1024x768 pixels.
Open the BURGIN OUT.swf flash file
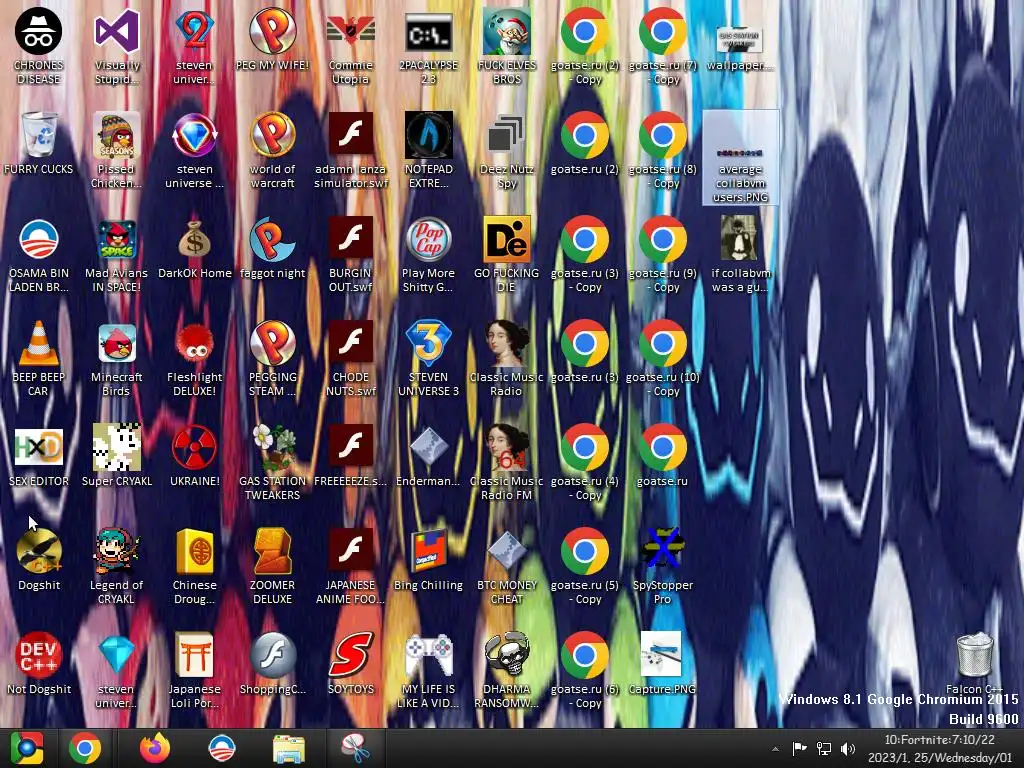pos(351,255)
